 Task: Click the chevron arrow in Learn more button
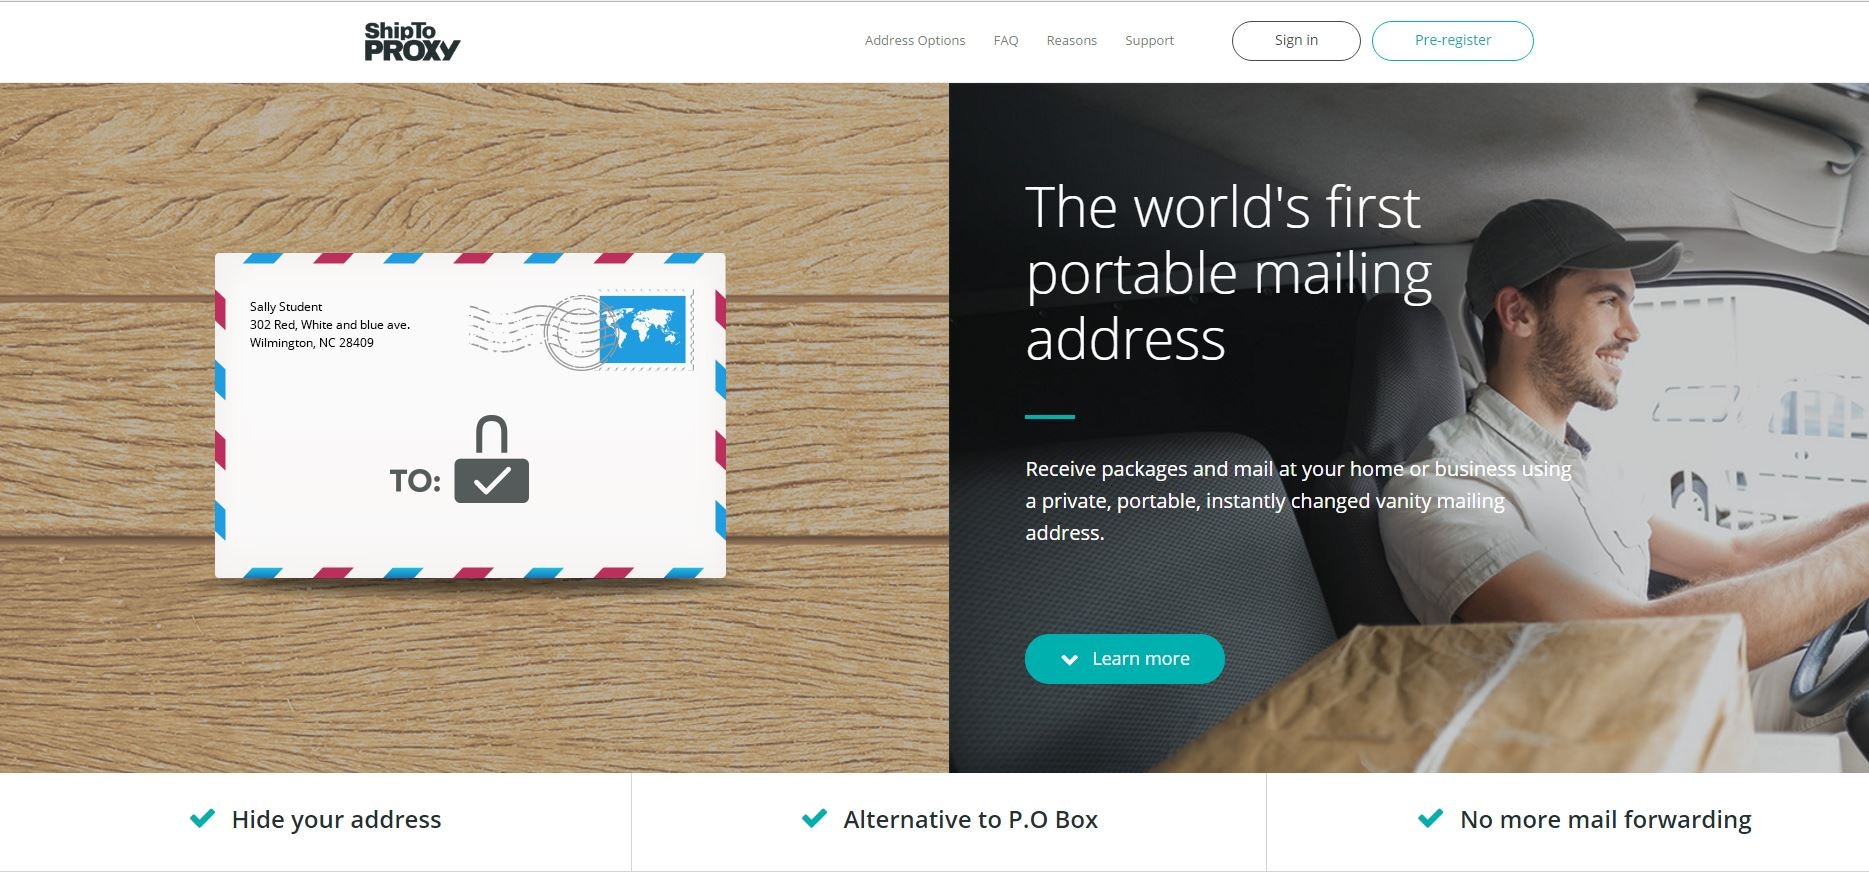[x=1069, y=659]
